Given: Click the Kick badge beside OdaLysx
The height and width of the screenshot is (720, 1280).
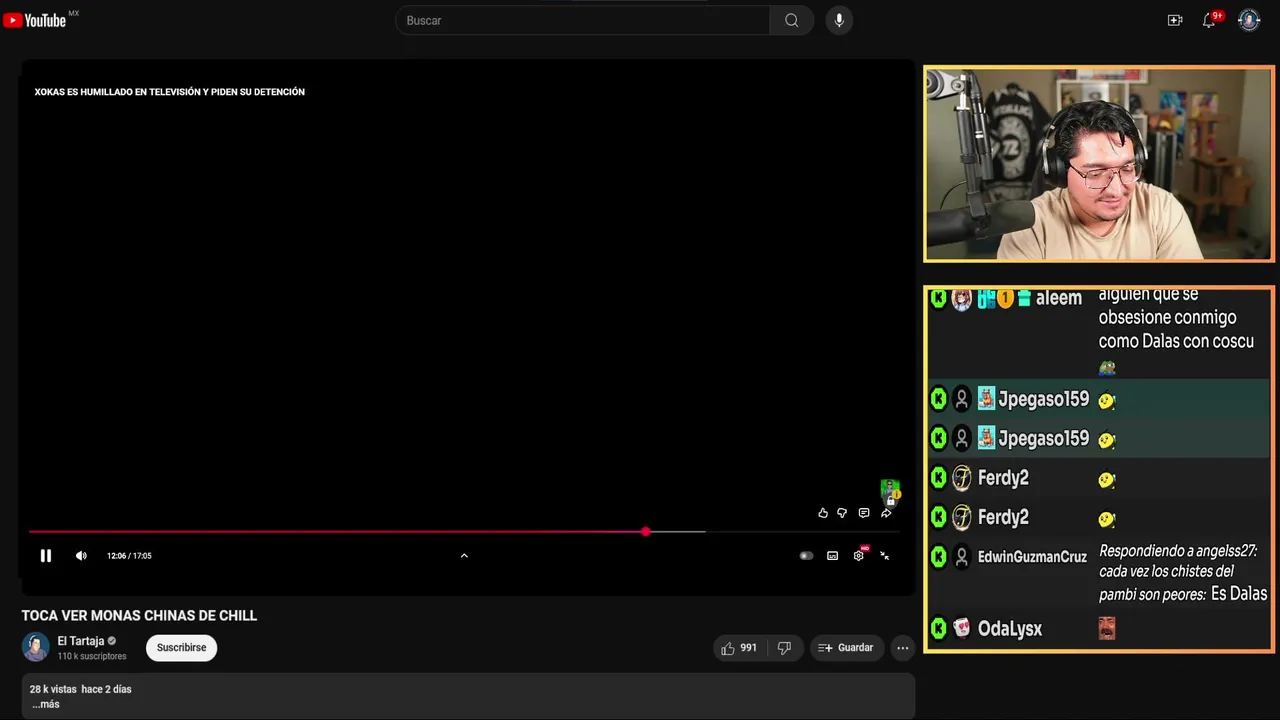Looking at the screenshot, I should [x=938, y=628].
